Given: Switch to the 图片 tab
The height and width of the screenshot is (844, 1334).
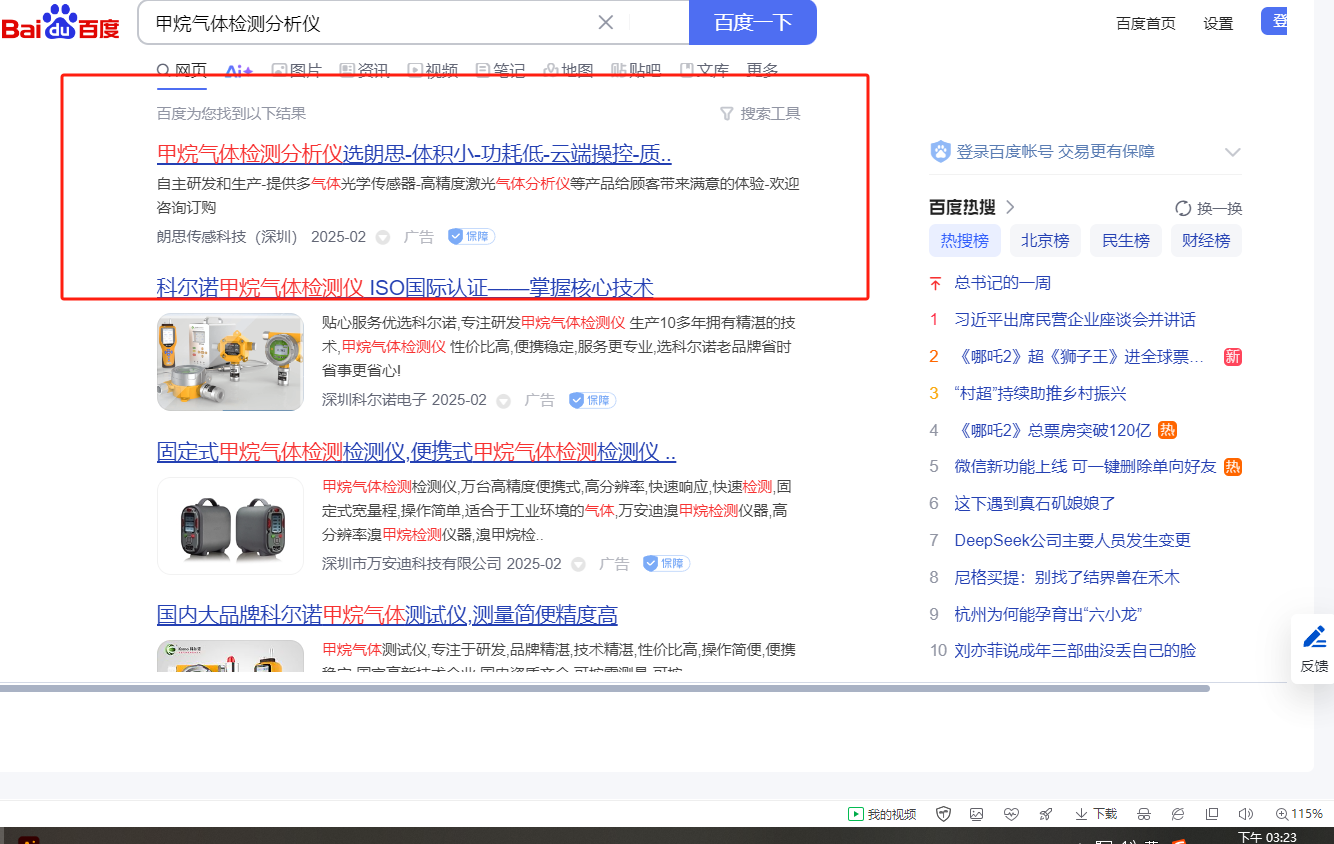Looking at the screenshot, I should 297,70.
